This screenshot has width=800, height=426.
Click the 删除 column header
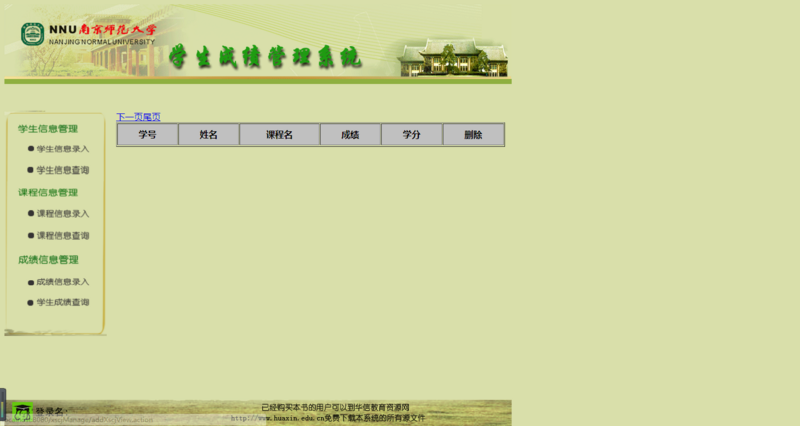(473, 135)
